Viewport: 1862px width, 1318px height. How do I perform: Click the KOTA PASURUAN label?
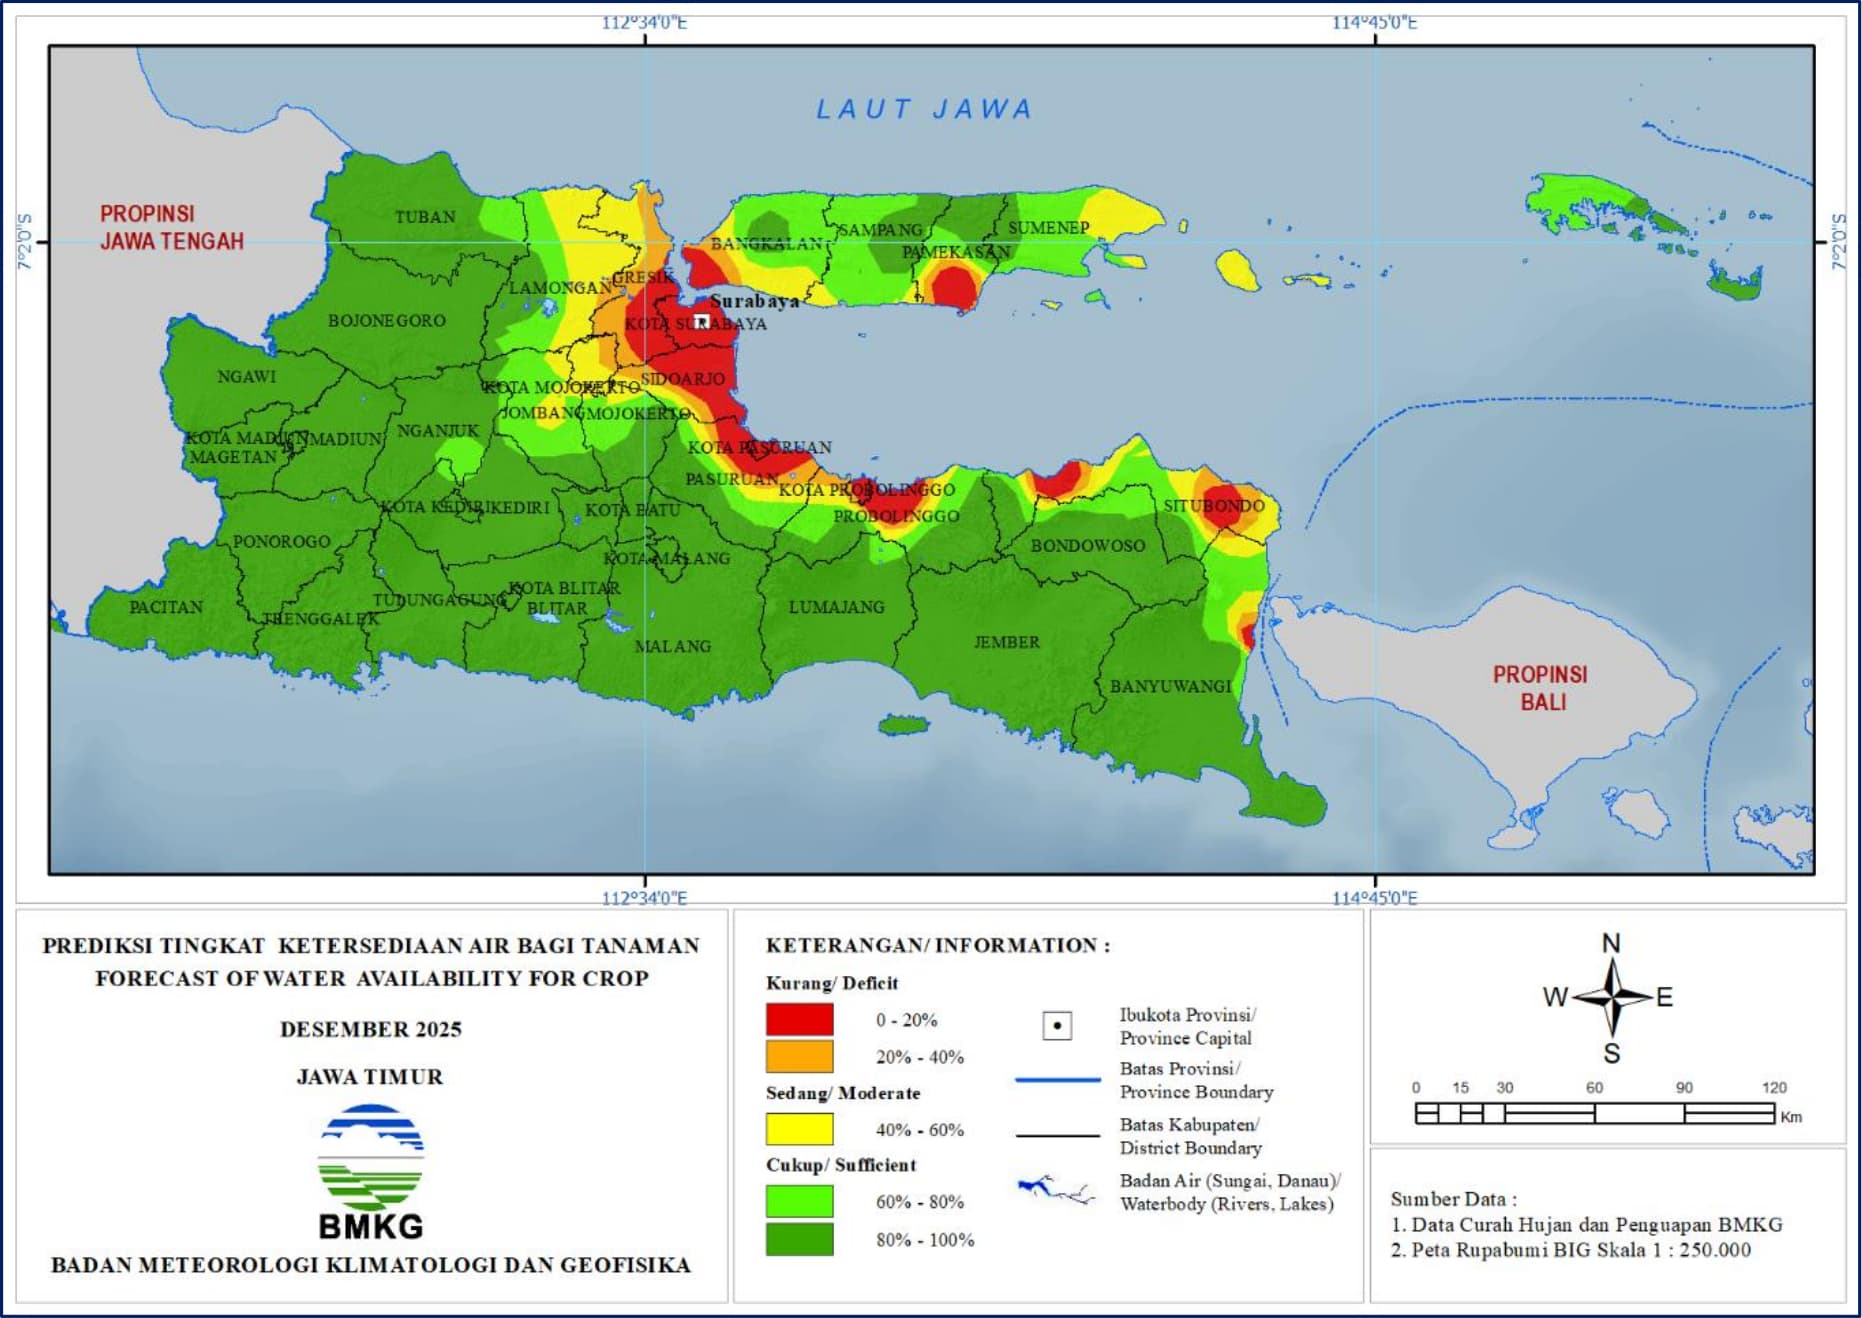(x=759, y=448)
